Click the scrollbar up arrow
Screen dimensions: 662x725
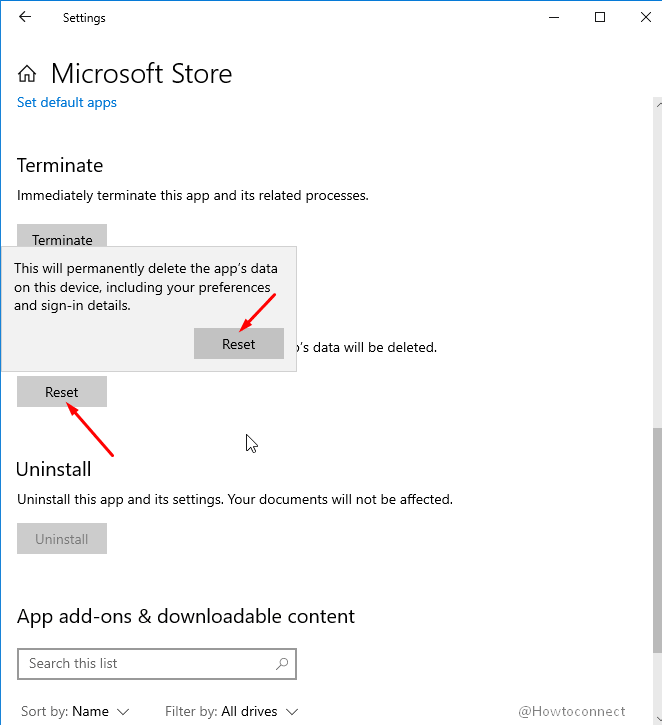(658, 105)
